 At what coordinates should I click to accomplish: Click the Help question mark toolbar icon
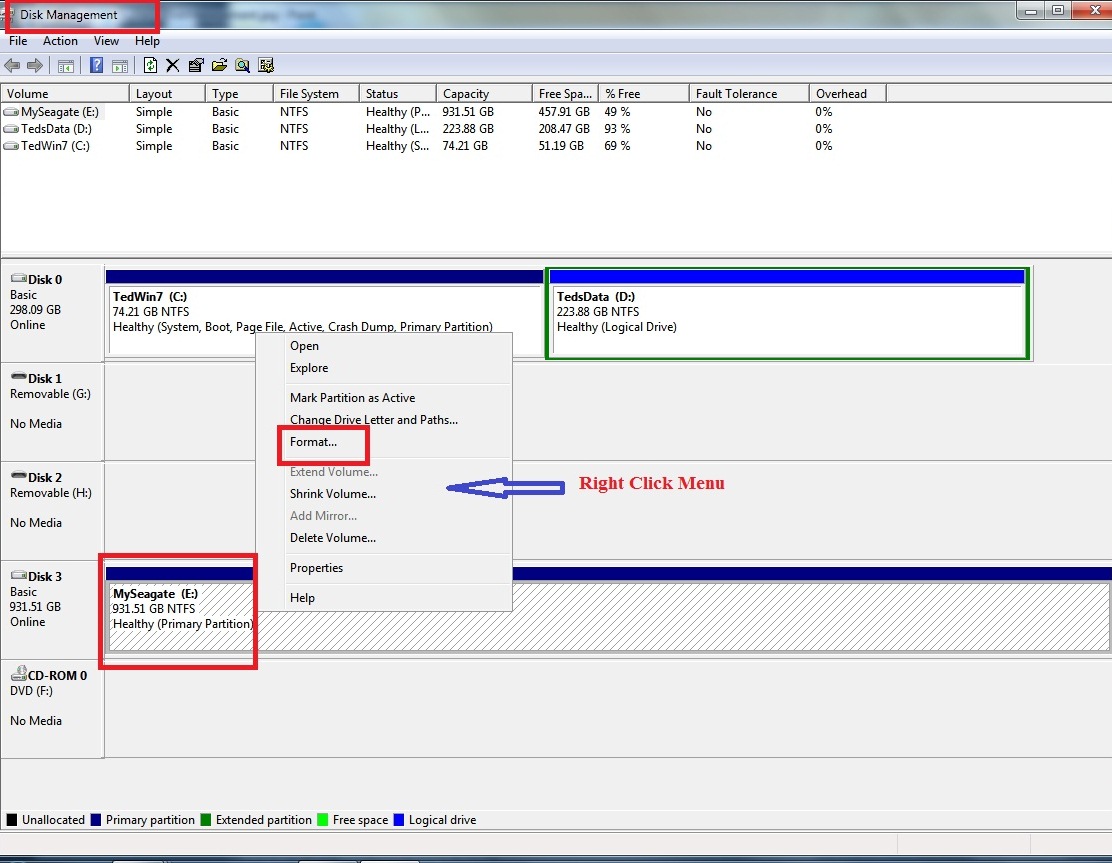click(x=97, y=65)
